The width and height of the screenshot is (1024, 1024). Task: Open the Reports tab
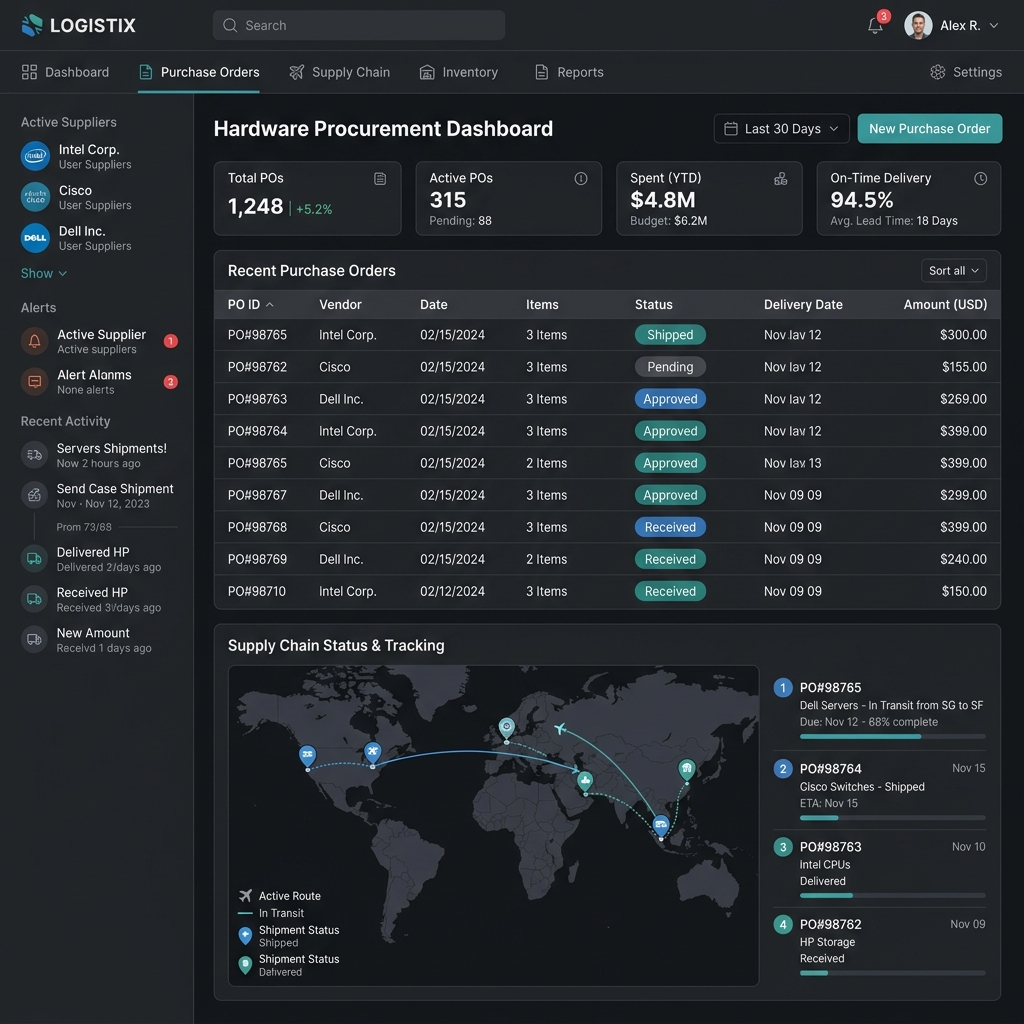569,72
